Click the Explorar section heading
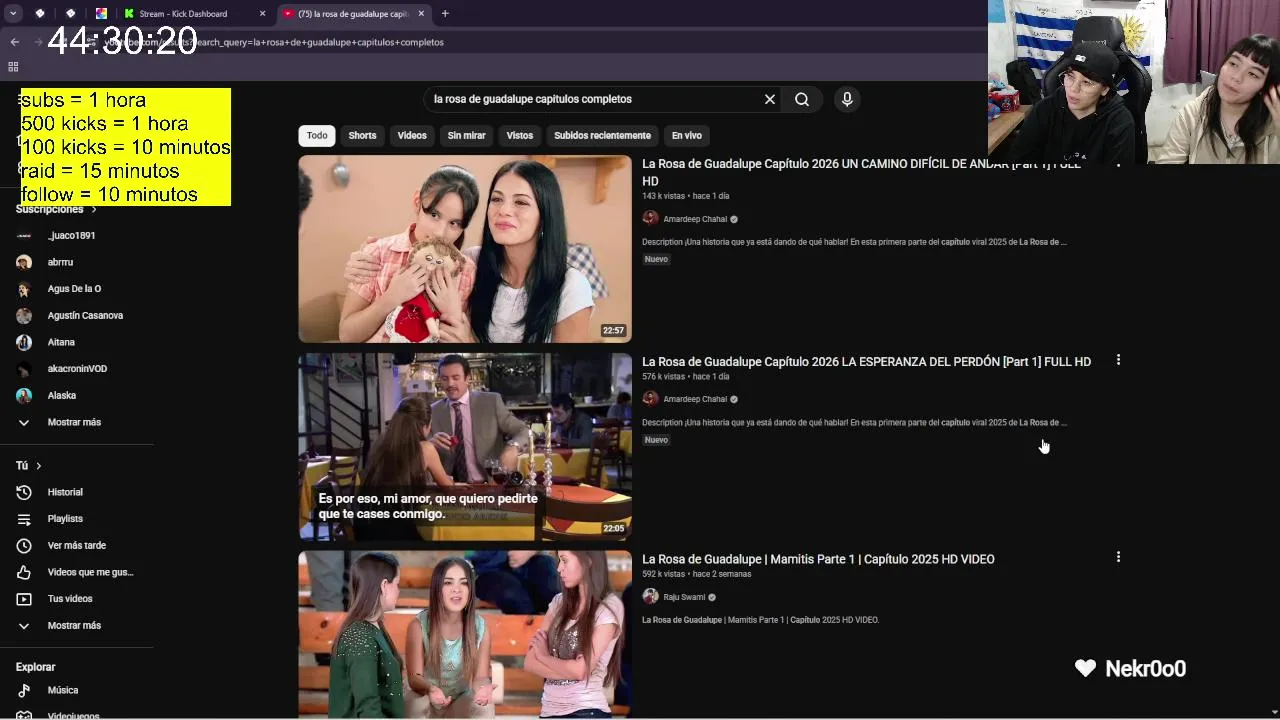The width and height of the screenshot is (1280, 720). click(x=35, y=667)
